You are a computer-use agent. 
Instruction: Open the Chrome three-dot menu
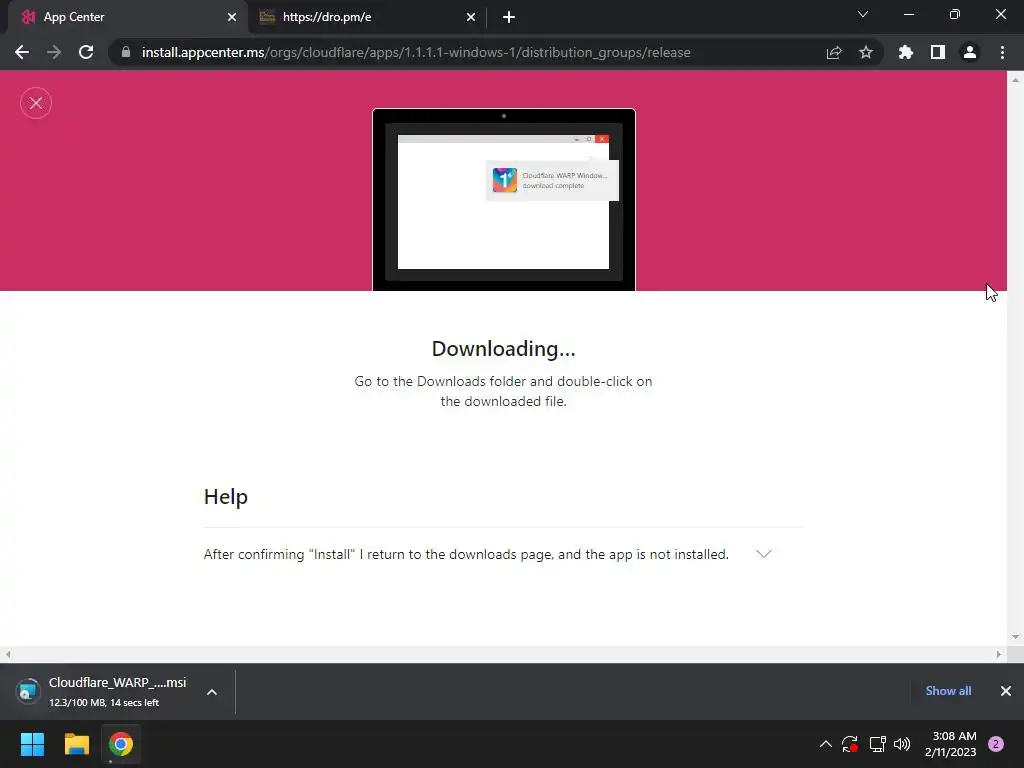pos(1002,52)
